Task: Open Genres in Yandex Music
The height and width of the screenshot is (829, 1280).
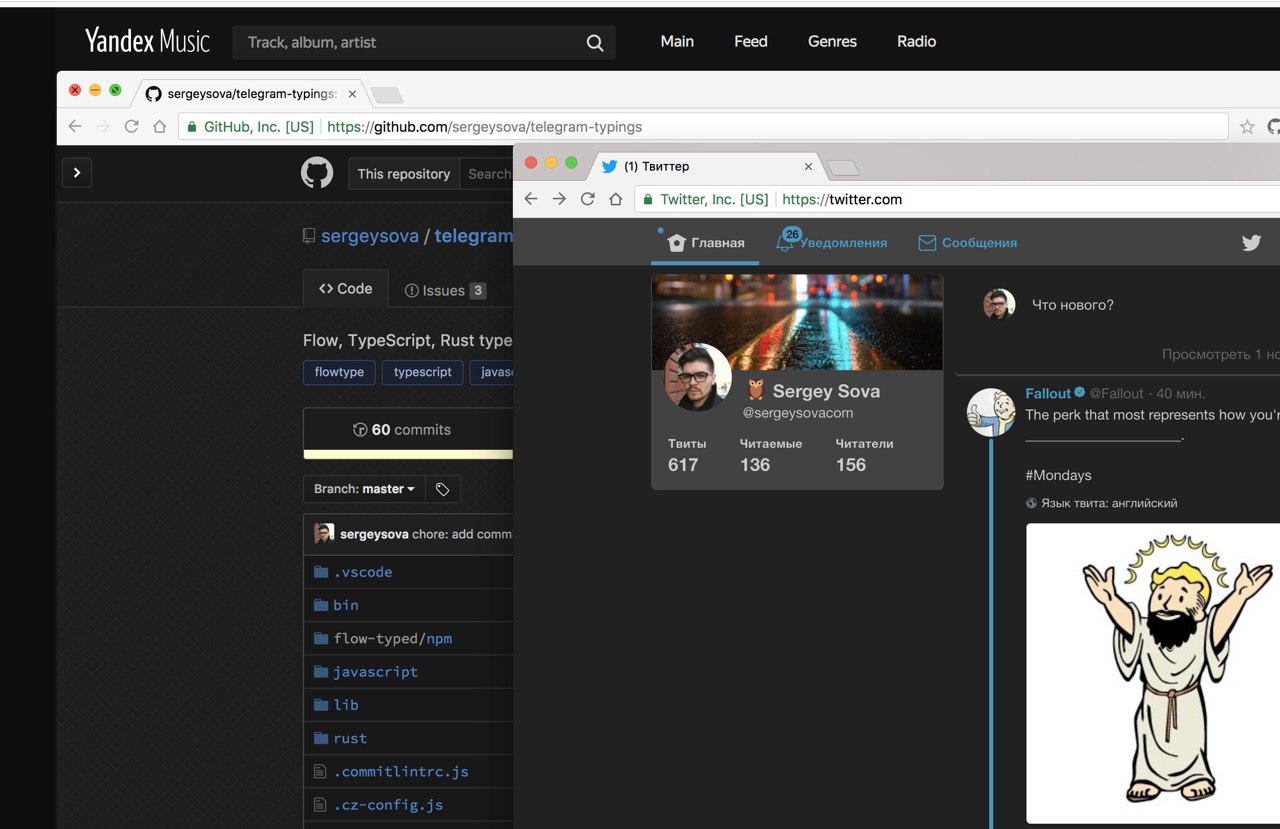Action: pos(832,41)
